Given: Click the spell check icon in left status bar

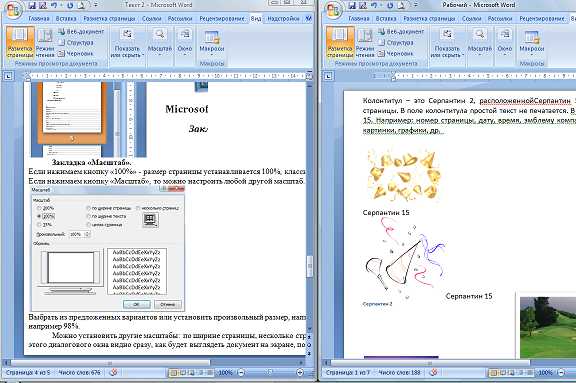Looking at the screenshot, I should point(114,372).
